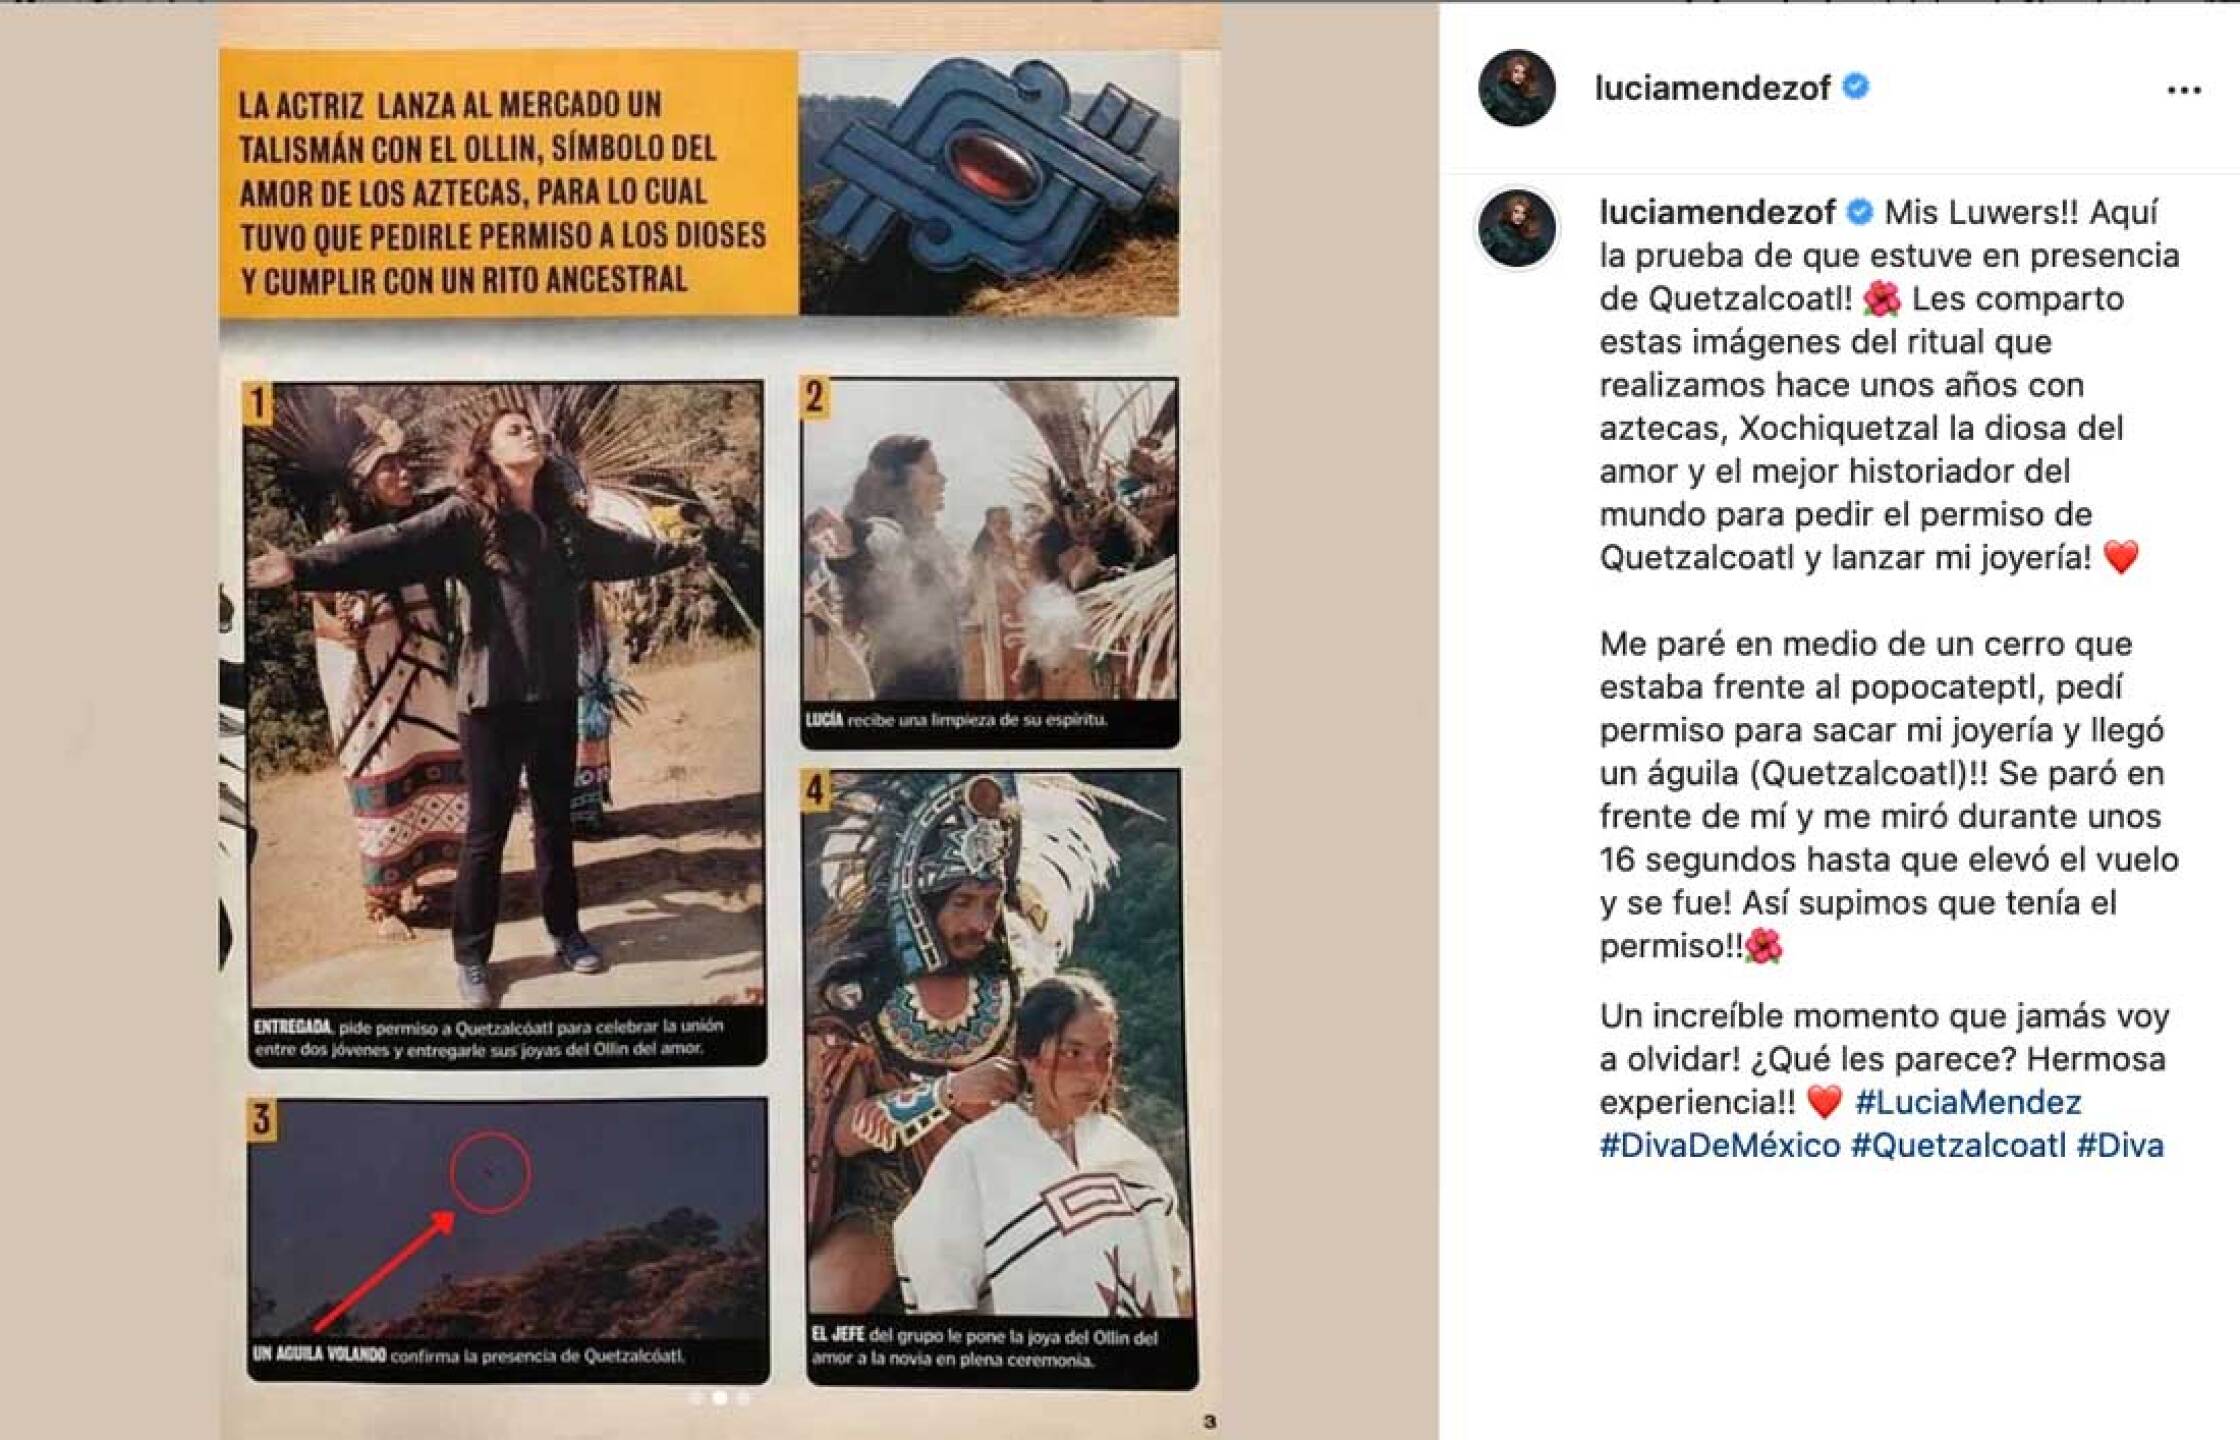
Task: Click the yellow headline text box
Action: click(509, 184)
